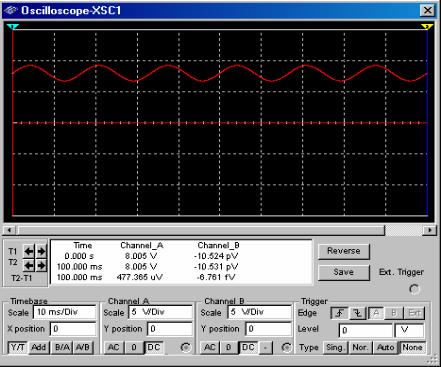Image resolution: width=441 pixels, height=367 pixels.
Task: Select B/A timebase display mode
Action: (x=62, y=347)
